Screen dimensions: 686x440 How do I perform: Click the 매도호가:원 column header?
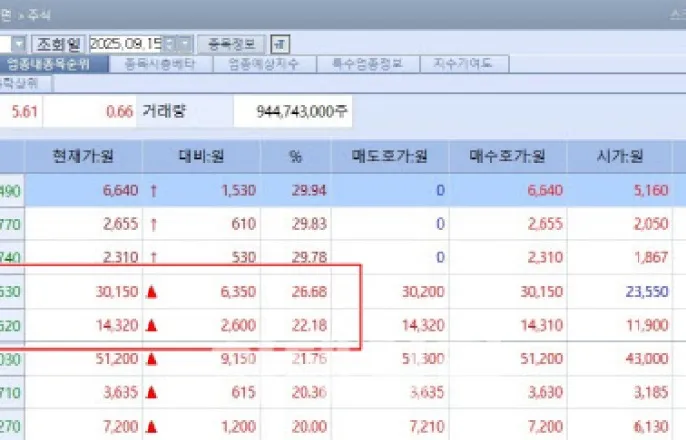click(x=390, y=156)
